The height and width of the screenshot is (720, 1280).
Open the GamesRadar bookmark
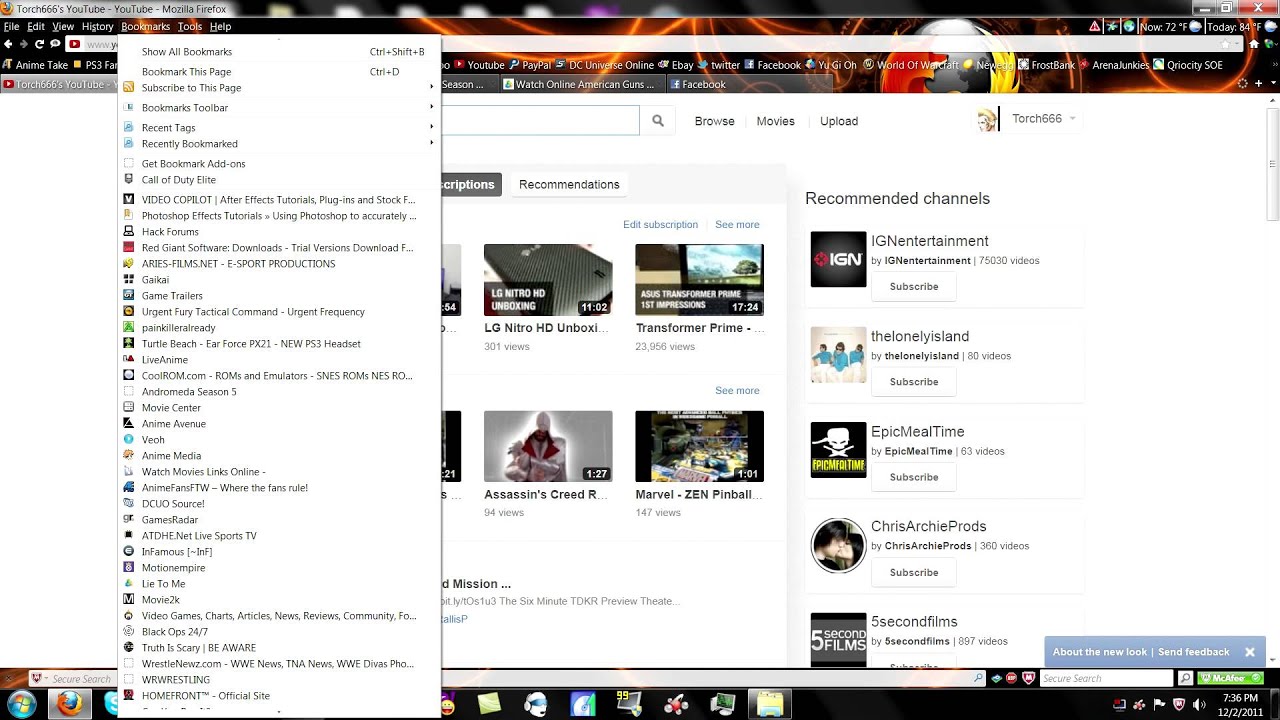(x=280, y=520)
